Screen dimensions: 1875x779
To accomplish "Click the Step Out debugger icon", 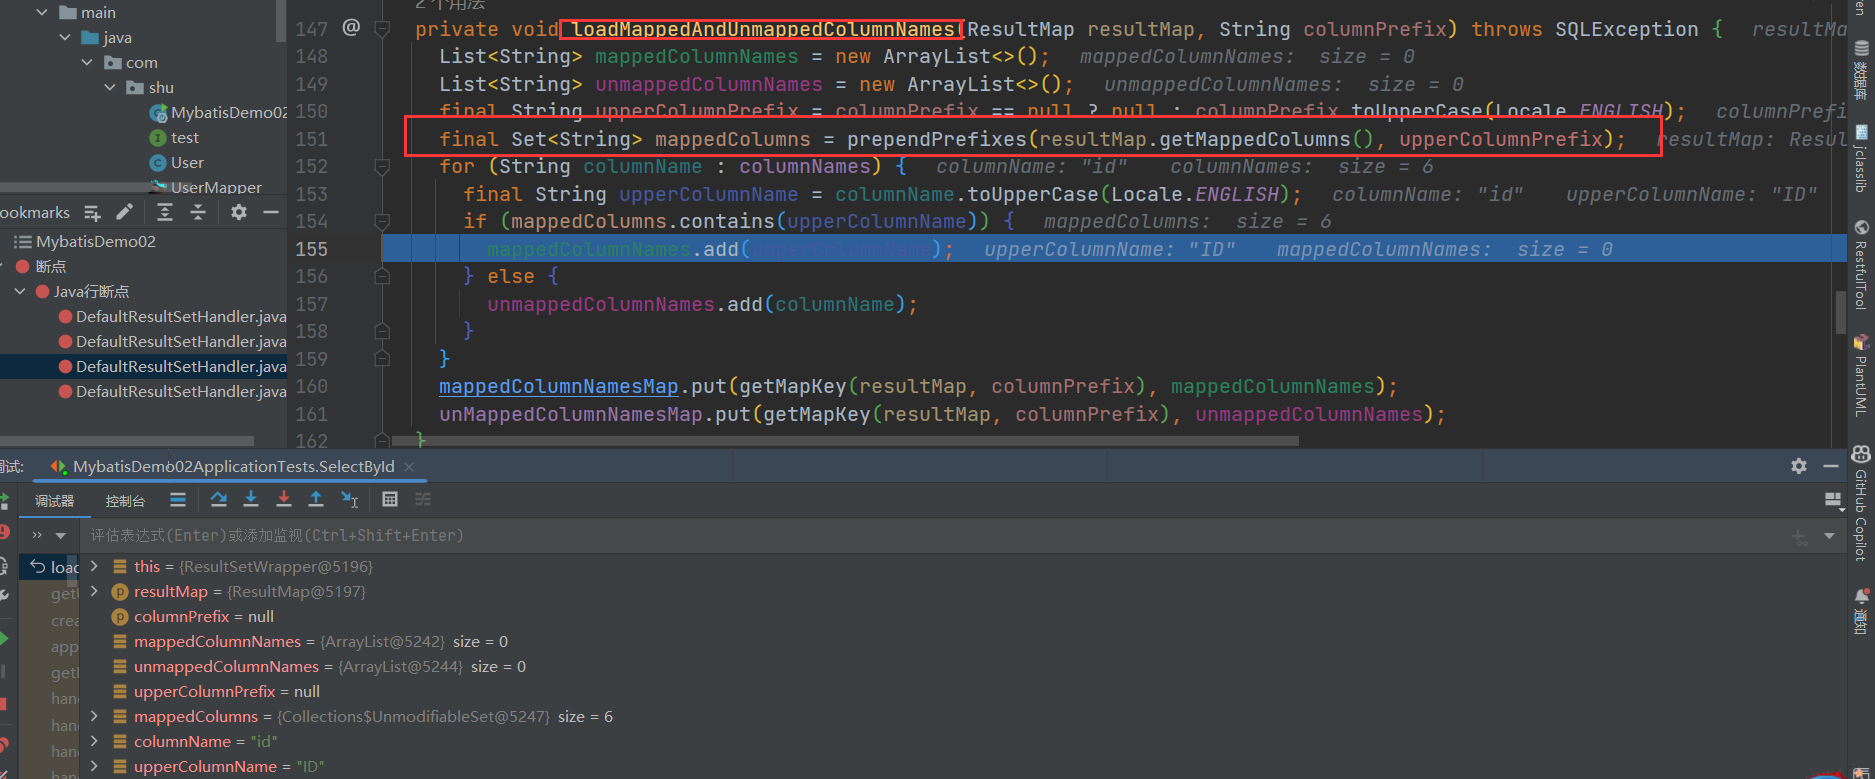I will pos(316,499).
